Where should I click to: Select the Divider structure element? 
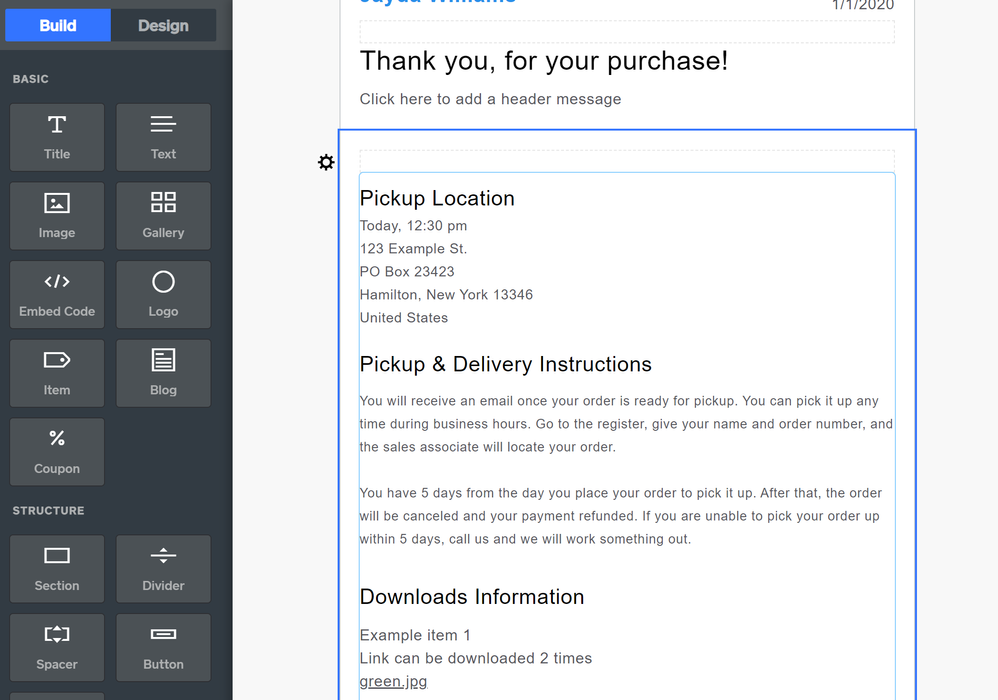point(163,569)
